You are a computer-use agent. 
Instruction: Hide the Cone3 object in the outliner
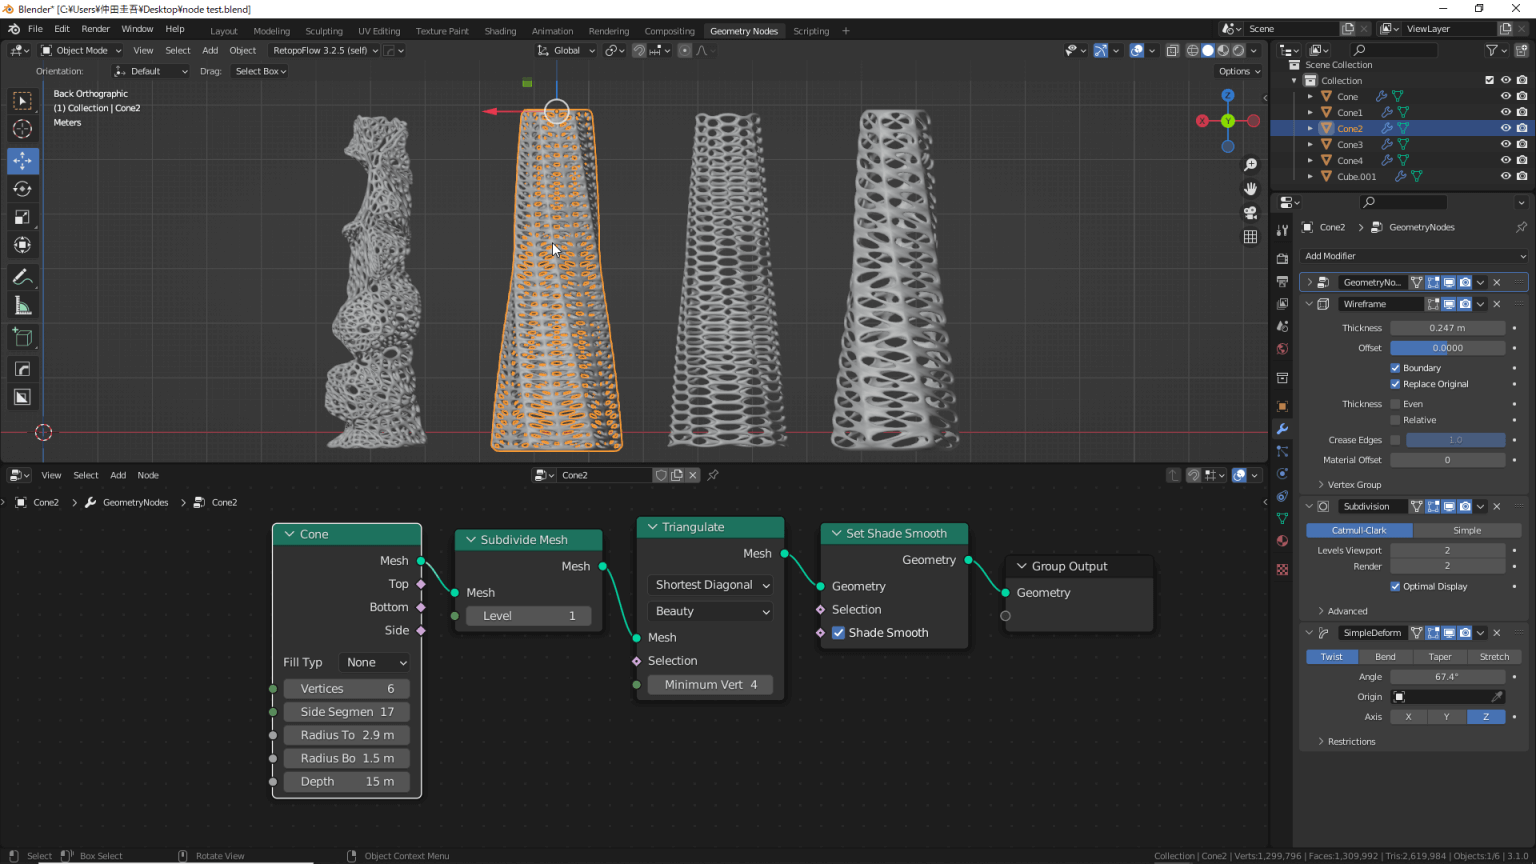(1505, 144)
